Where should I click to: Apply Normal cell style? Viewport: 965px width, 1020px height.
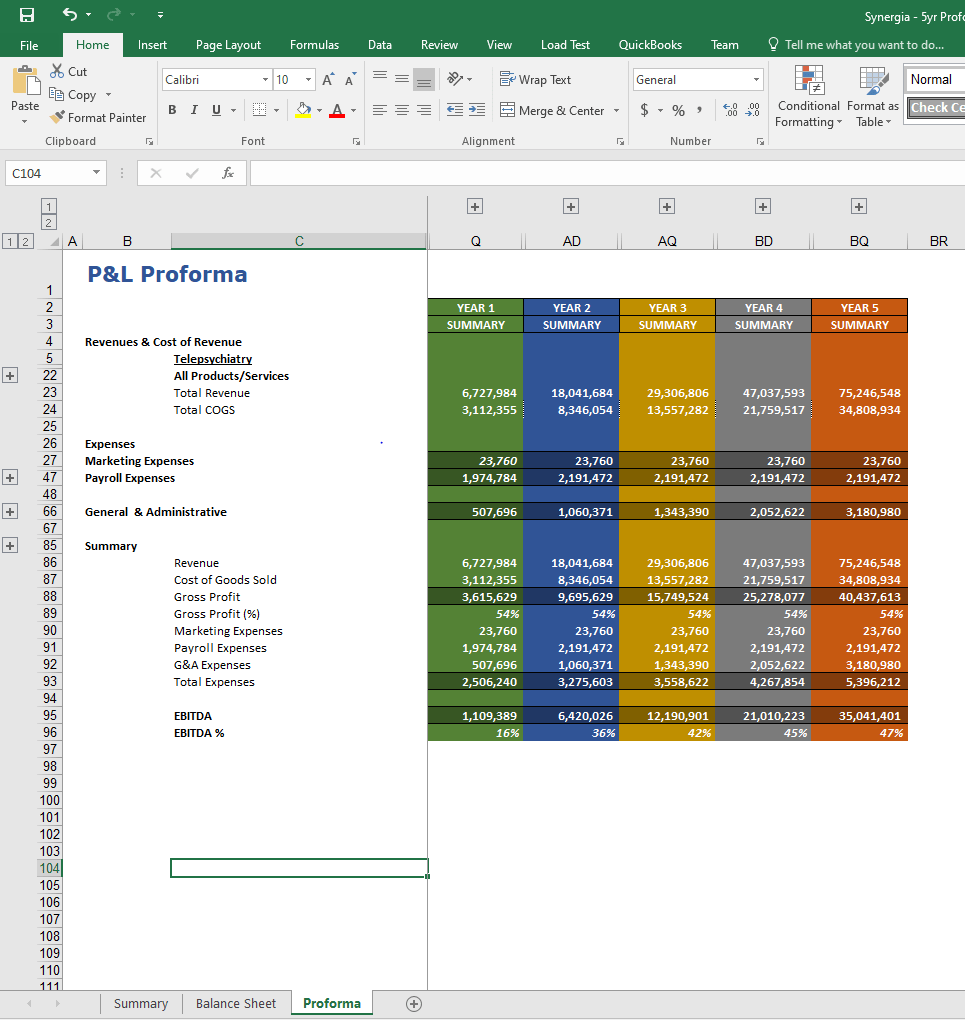934,79
